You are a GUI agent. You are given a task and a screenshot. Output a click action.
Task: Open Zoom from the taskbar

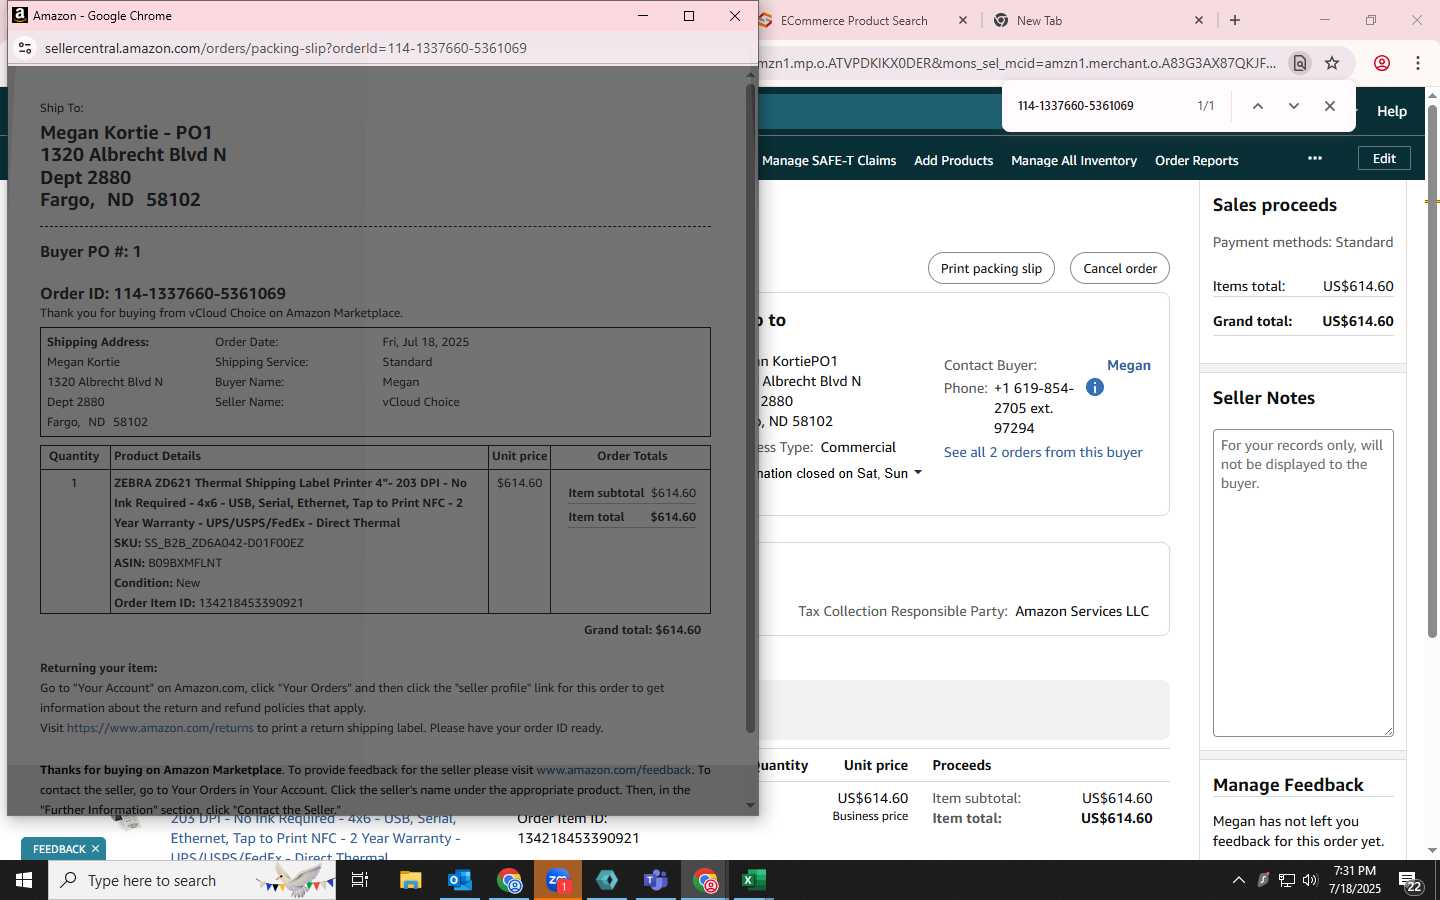558,880
